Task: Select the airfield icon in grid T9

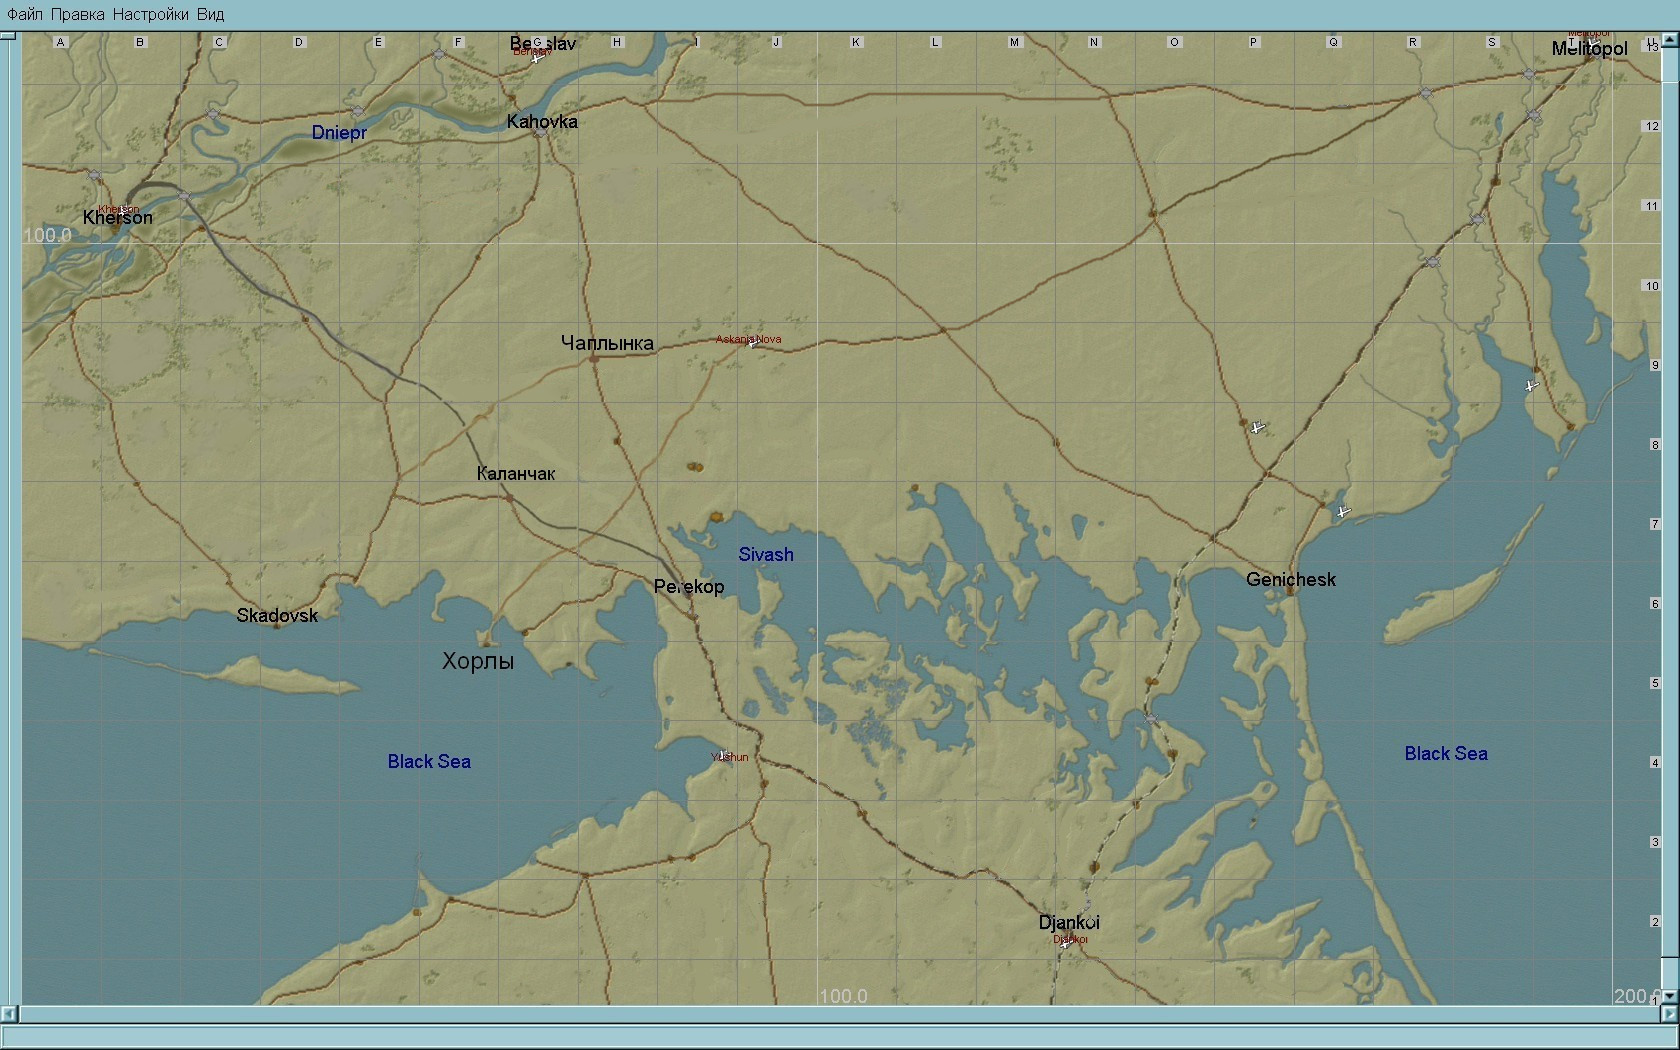Action: pos(1531,385)
